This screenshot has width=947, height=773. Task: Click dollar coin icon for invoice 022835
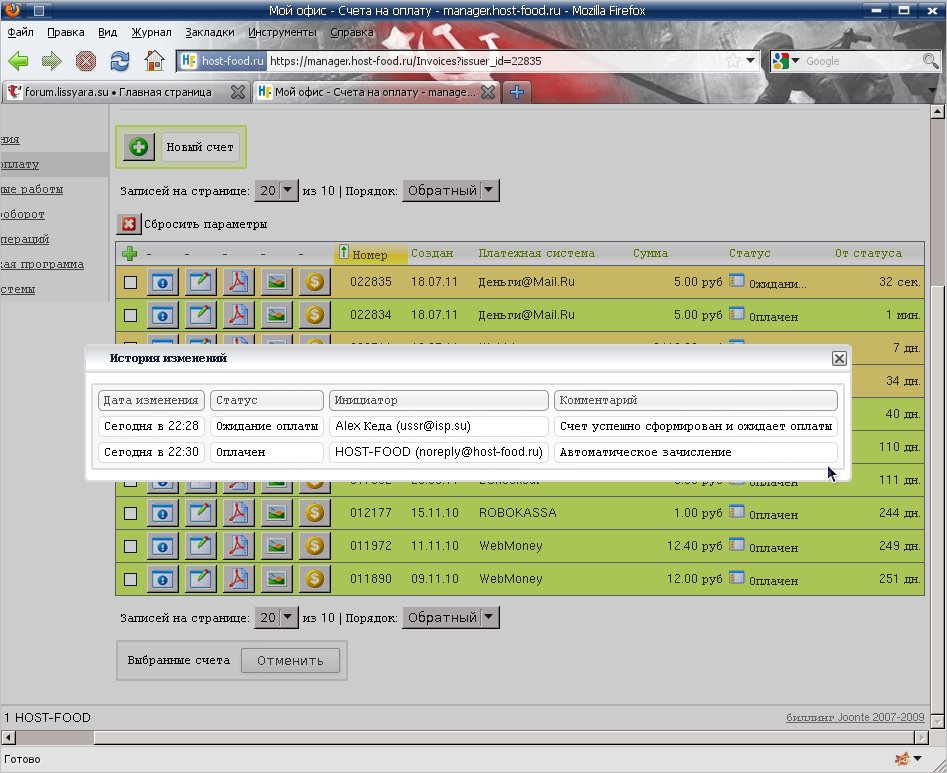(x=315, y=282)
